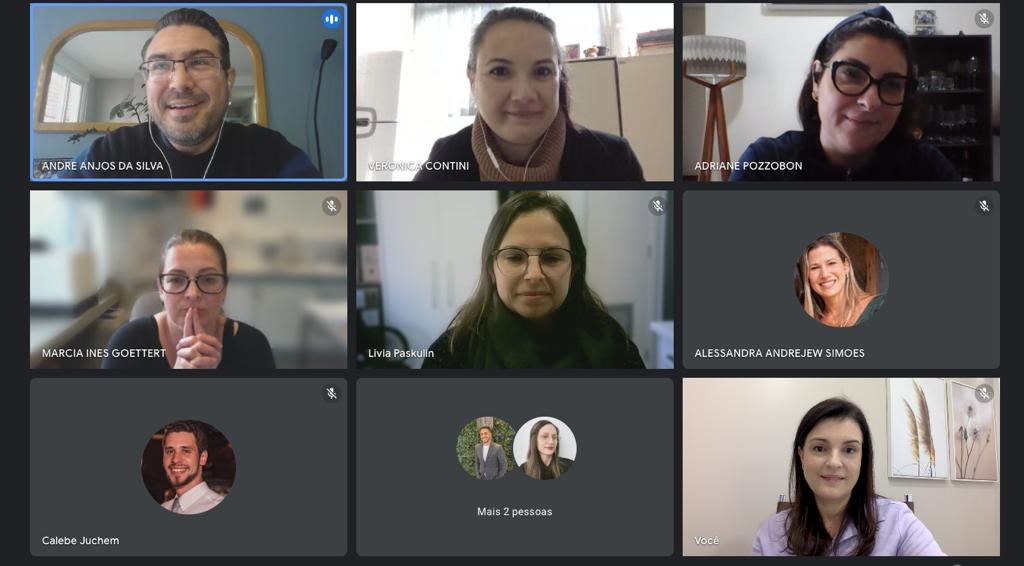Click the blue speaking indicator on Andre's tile
The image size is (1024, 566).
pos(332,19)
